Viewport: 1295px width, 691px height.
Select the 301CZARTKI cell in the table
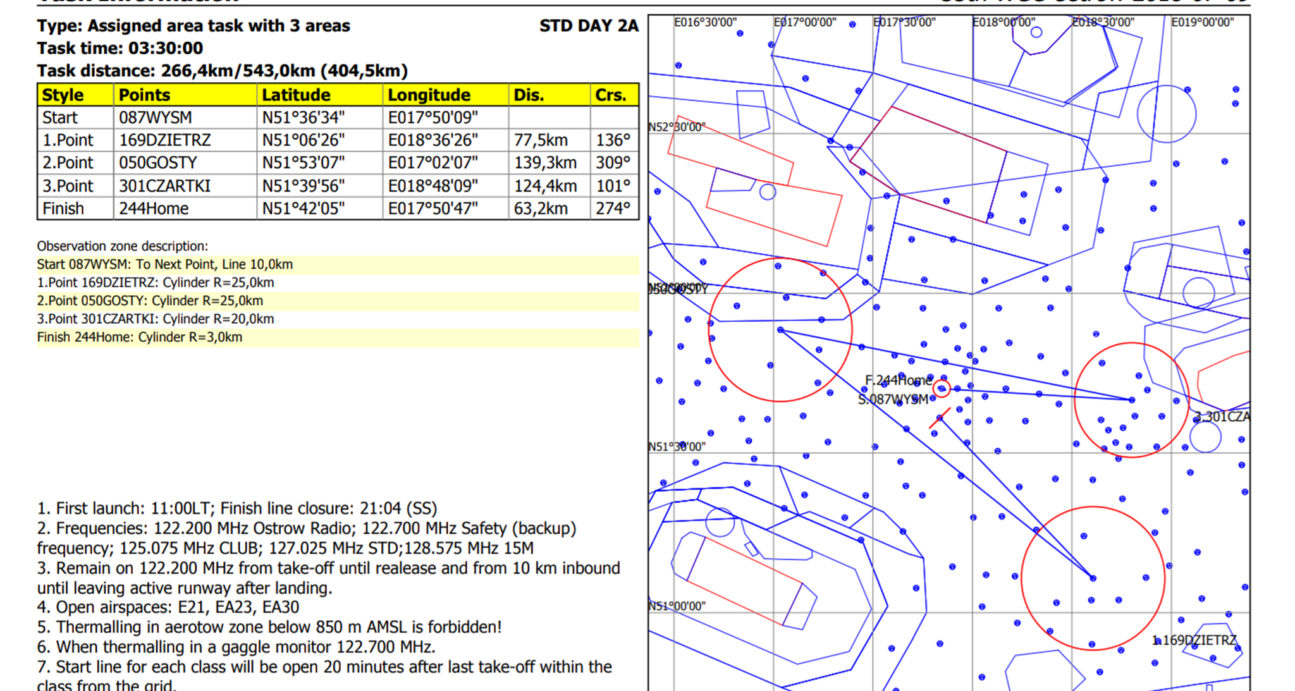click(165, 186)
